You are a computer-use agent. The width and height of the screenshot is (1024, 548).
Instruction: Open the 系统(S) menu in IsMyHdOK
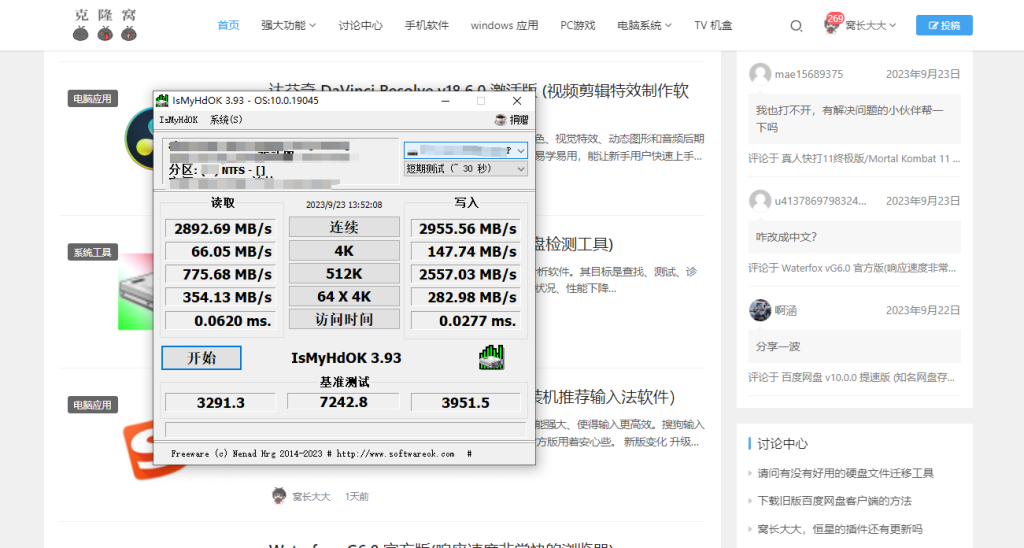click(x=226, y=120)
